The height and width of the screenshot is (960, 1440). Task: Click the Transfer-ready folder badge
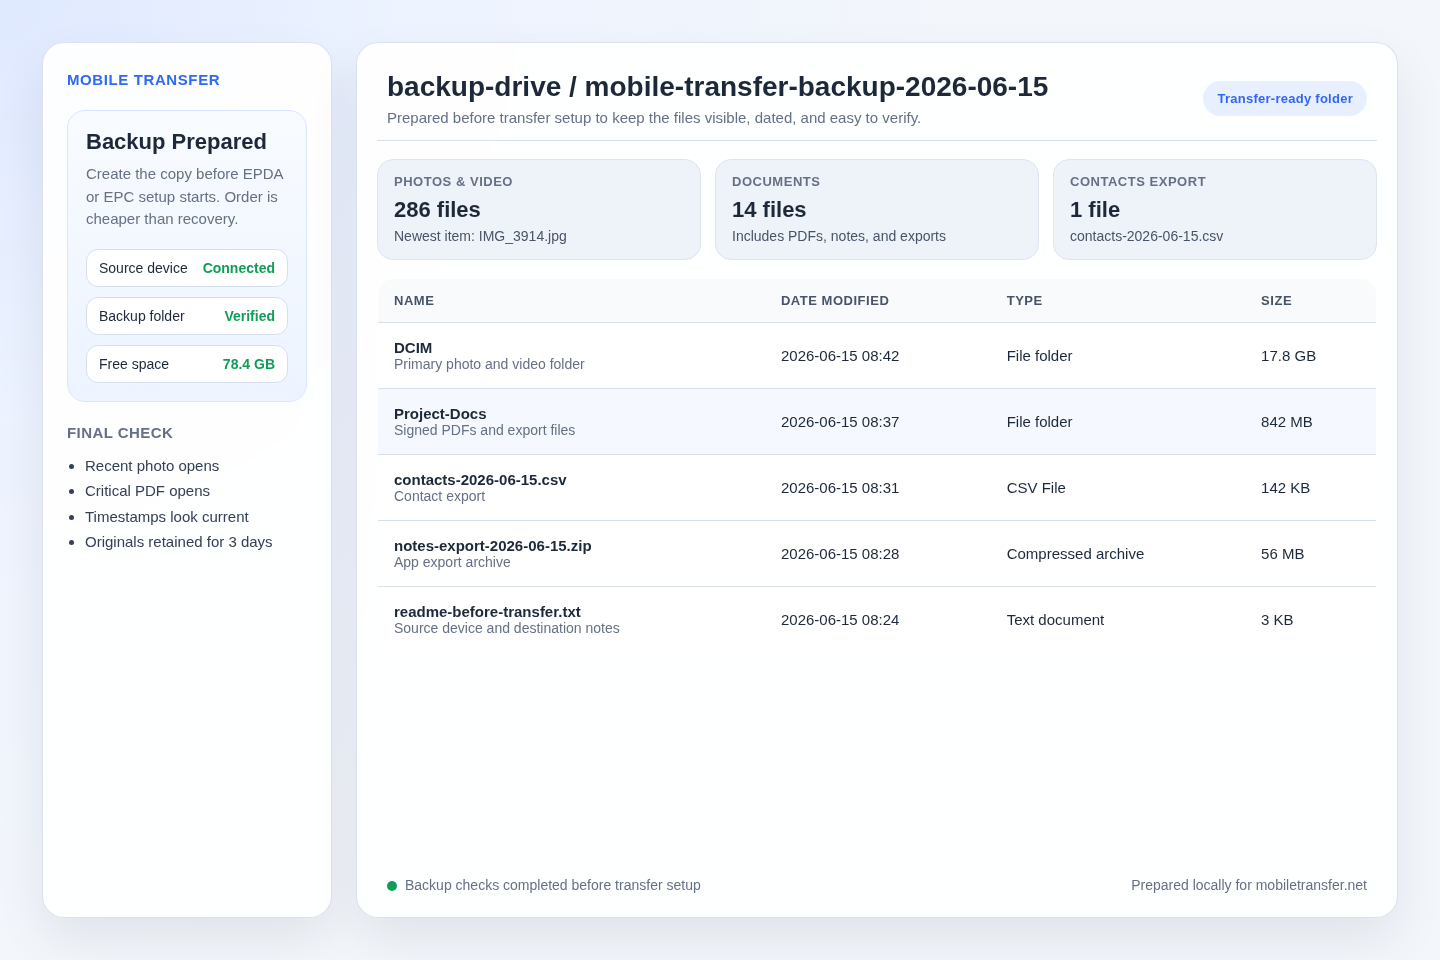(x=1284, y=98)
